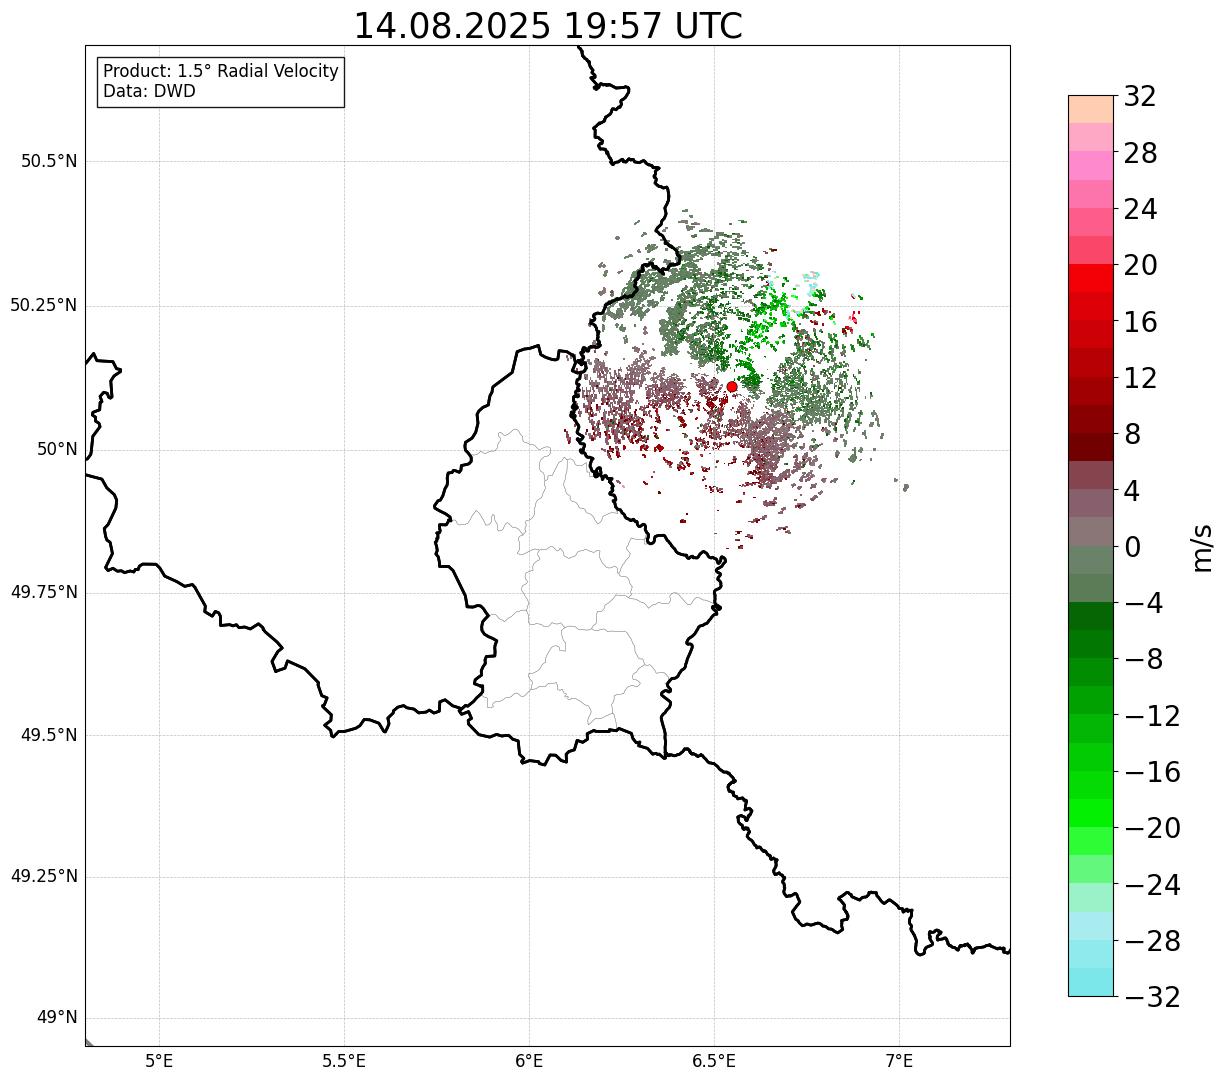This screenshot has width=1225, height=1081.
Task: Click the colorbar tick label −32
Action: click(x=1152, y=997)
